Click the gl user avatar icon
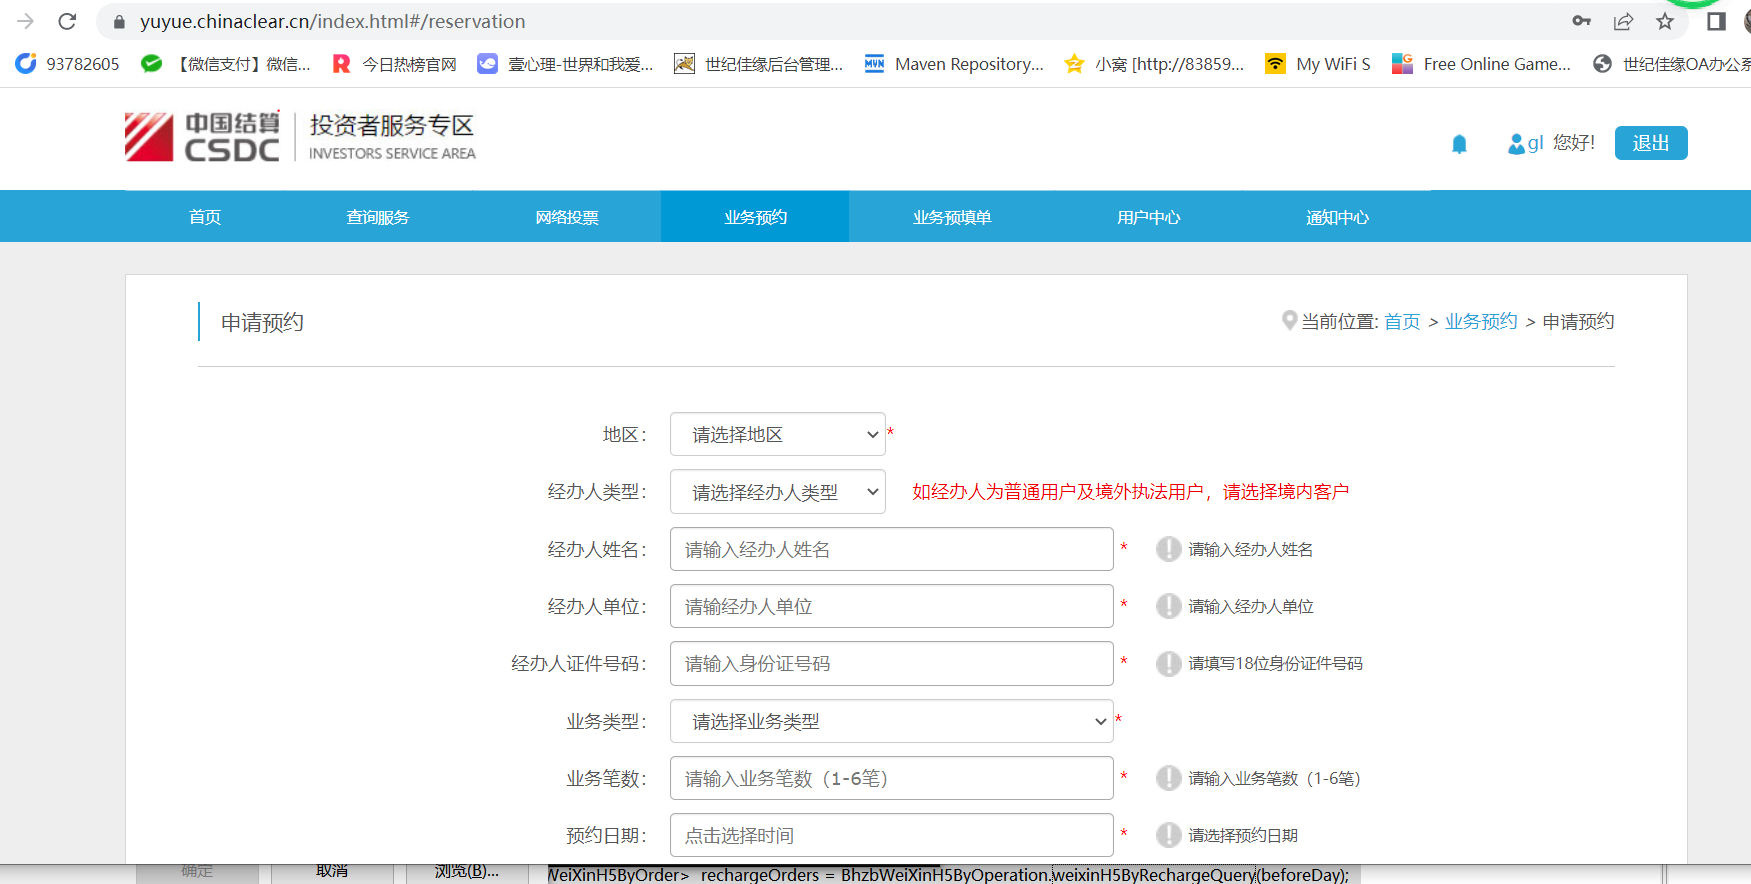Screen dimensions: 1751x884 (x=1516, y=144)
